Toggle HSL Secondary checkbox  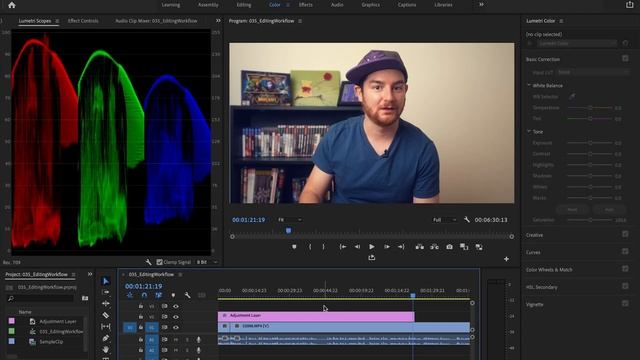pos(625,287)
